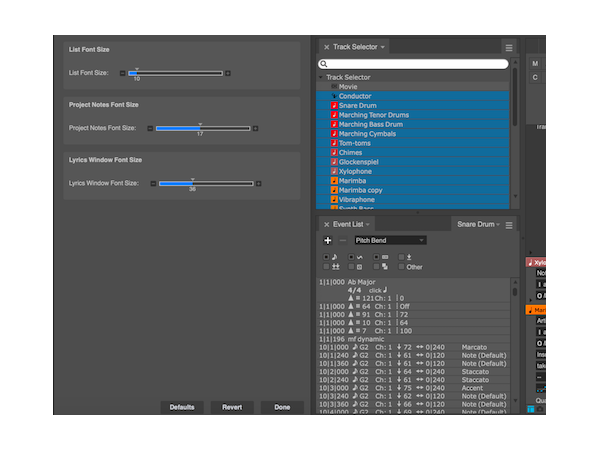
Task: Click the Defaults button
Action: click(x=182, y=407)
